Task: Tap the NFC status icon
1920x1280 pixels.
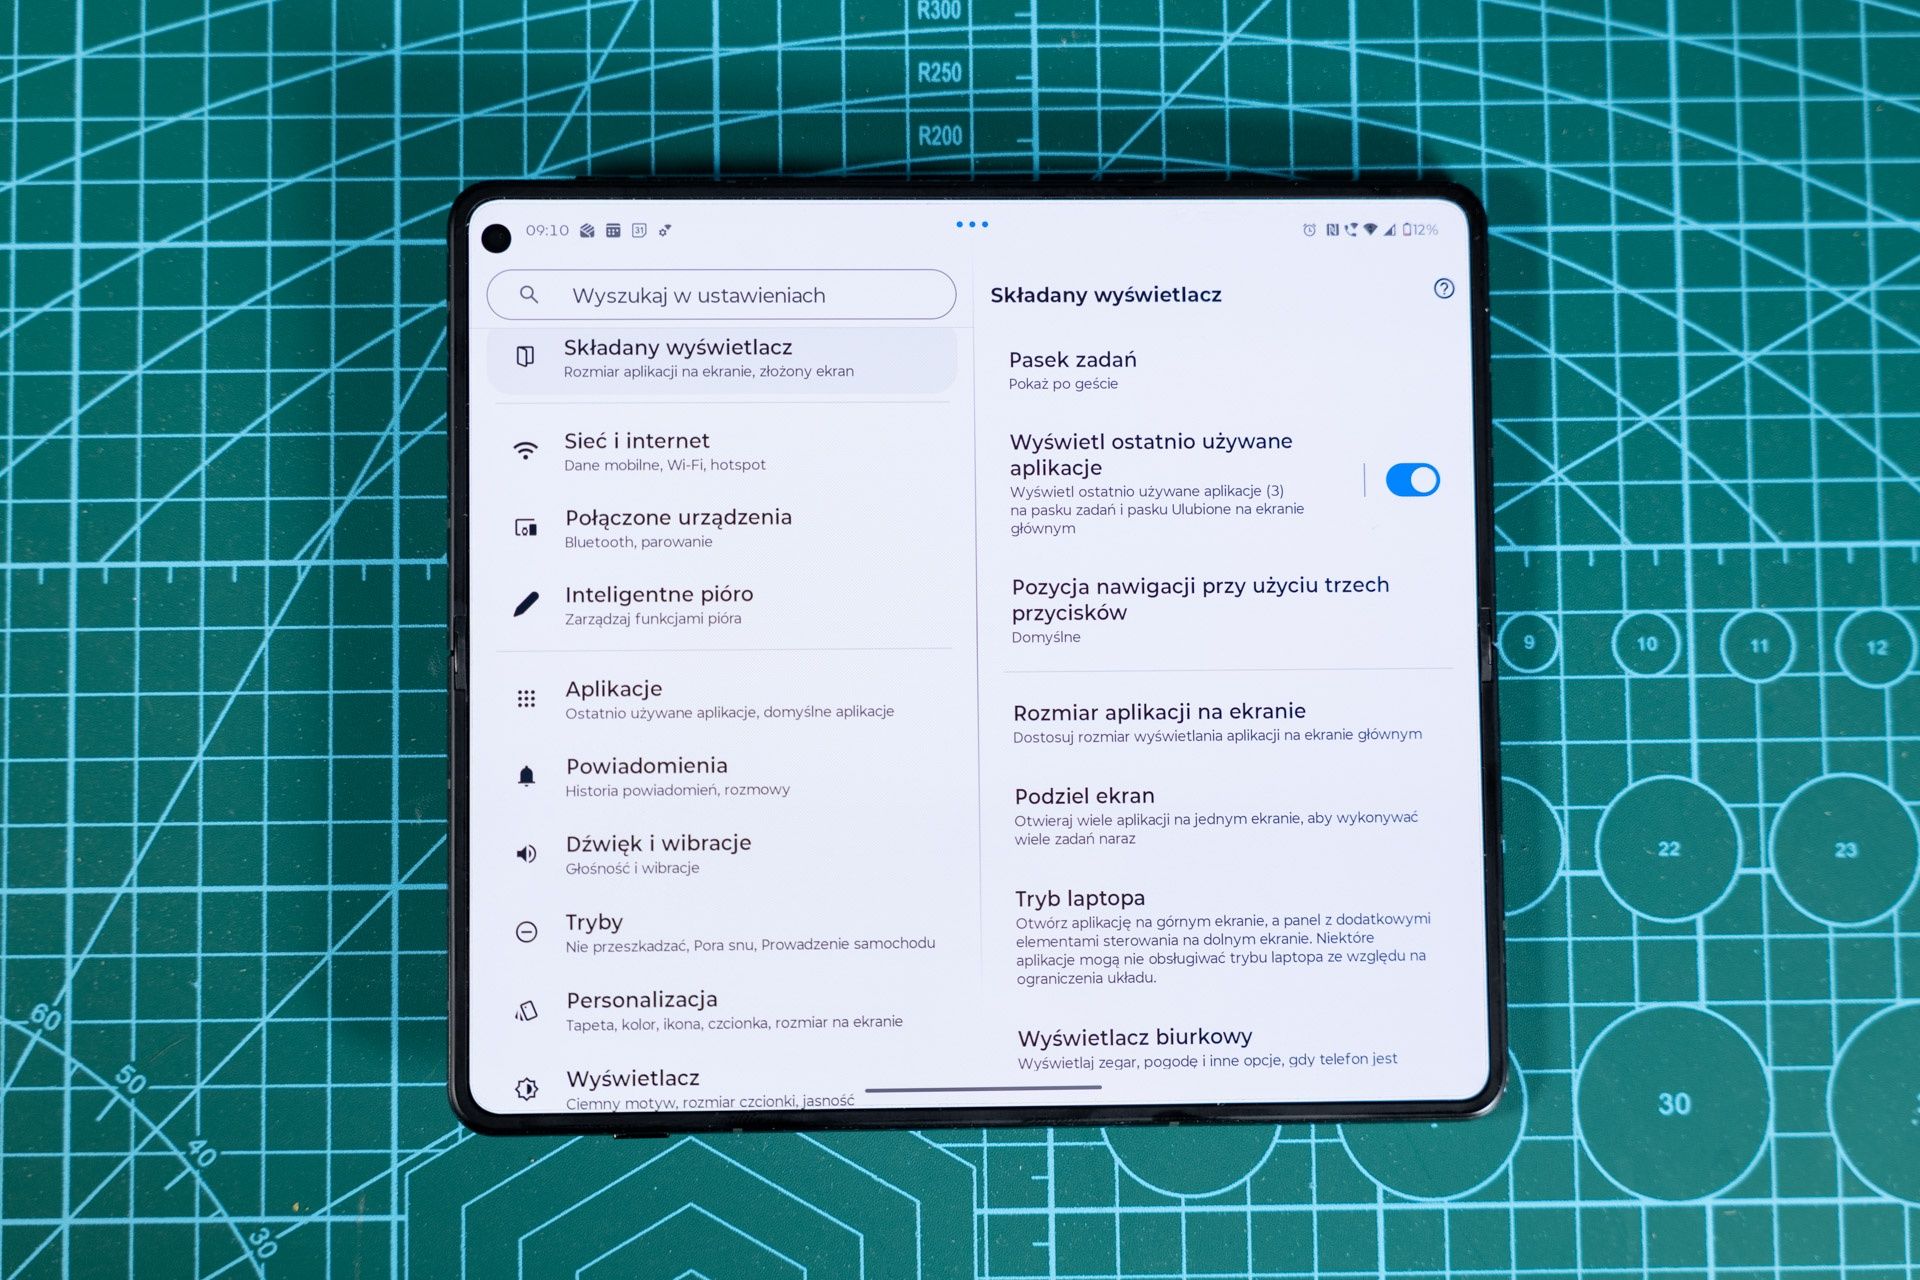Action: (x=1332, y=230)
